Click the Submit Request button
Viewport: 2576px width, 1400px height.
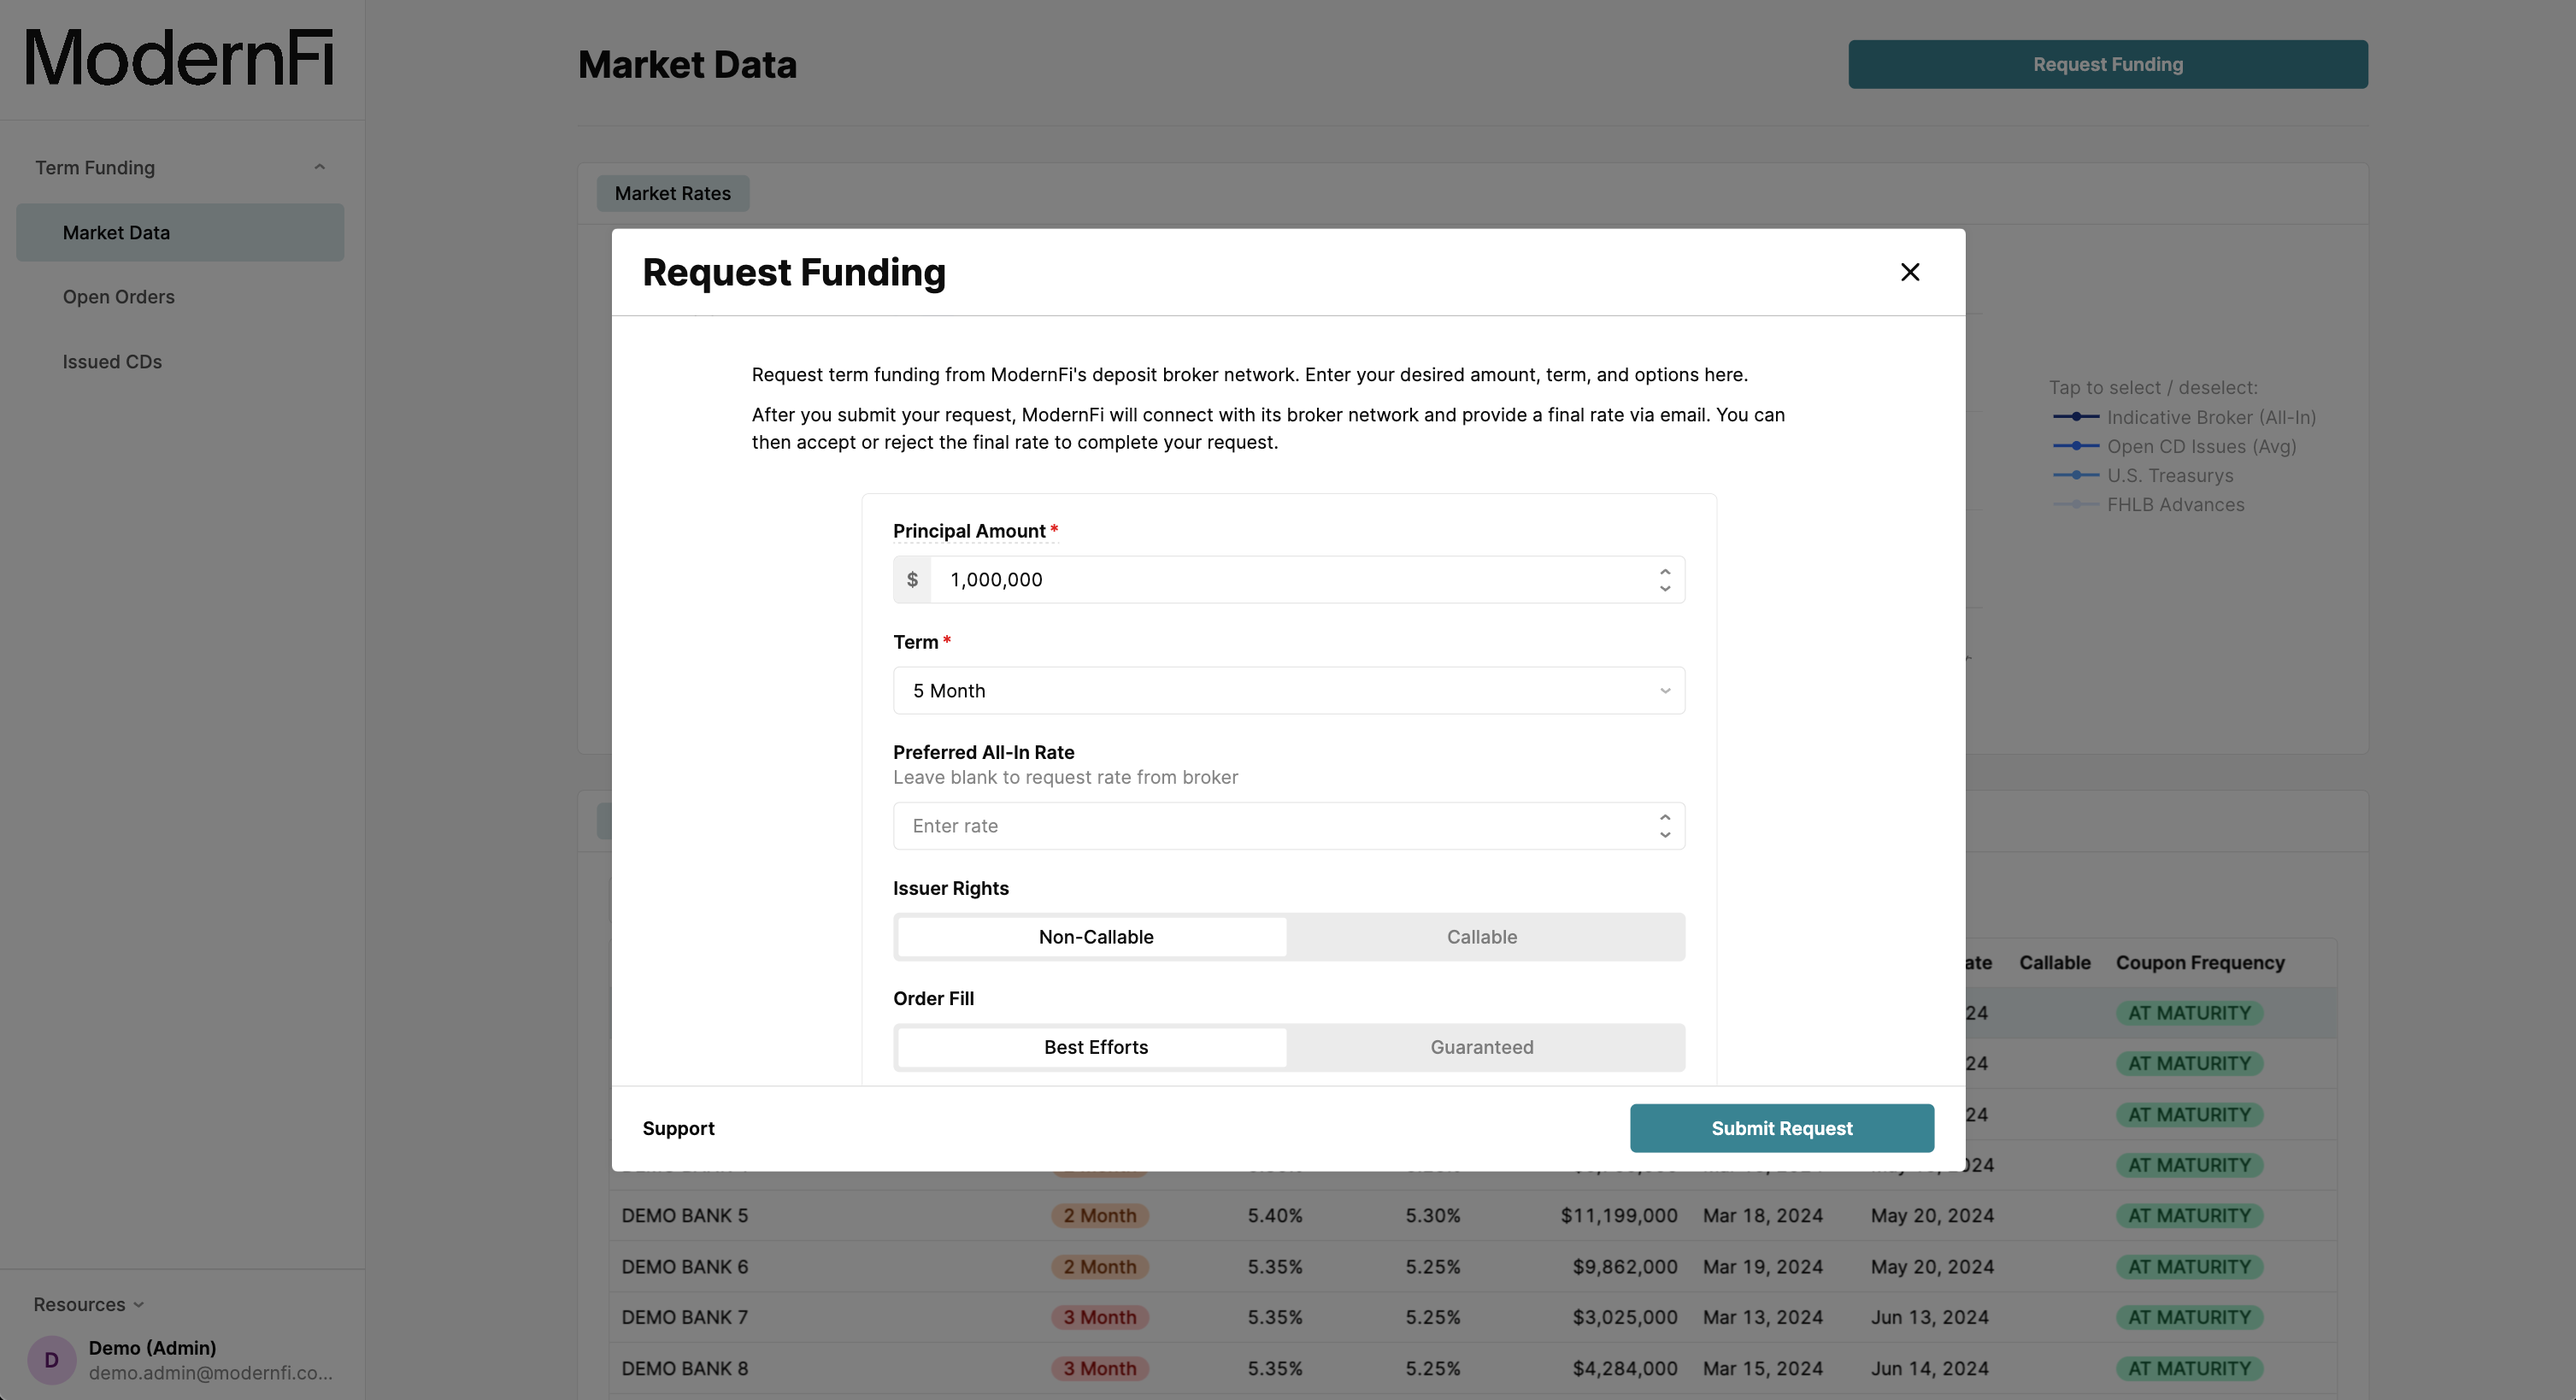pyautogui.click(x=1781, y=1128)
